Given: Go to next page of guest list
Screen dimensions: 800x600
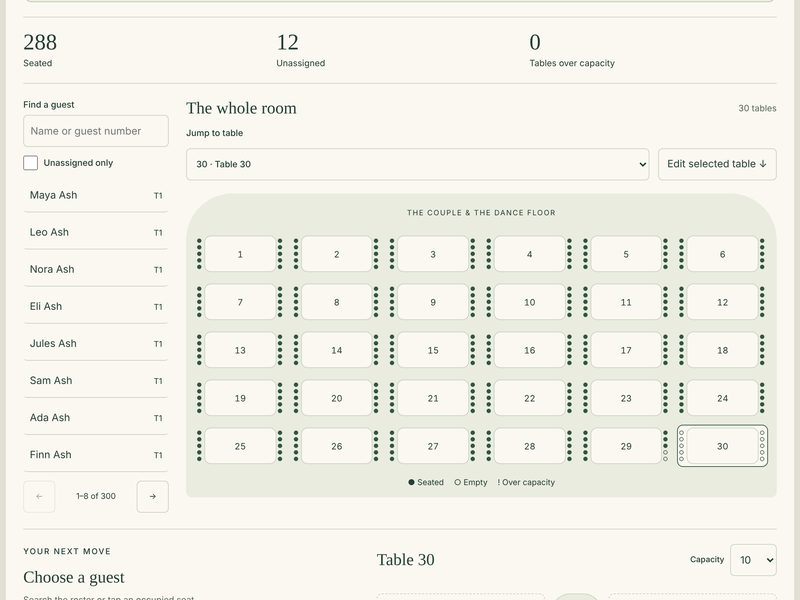Looking at the screenshot, I should [x=153, y=496].
